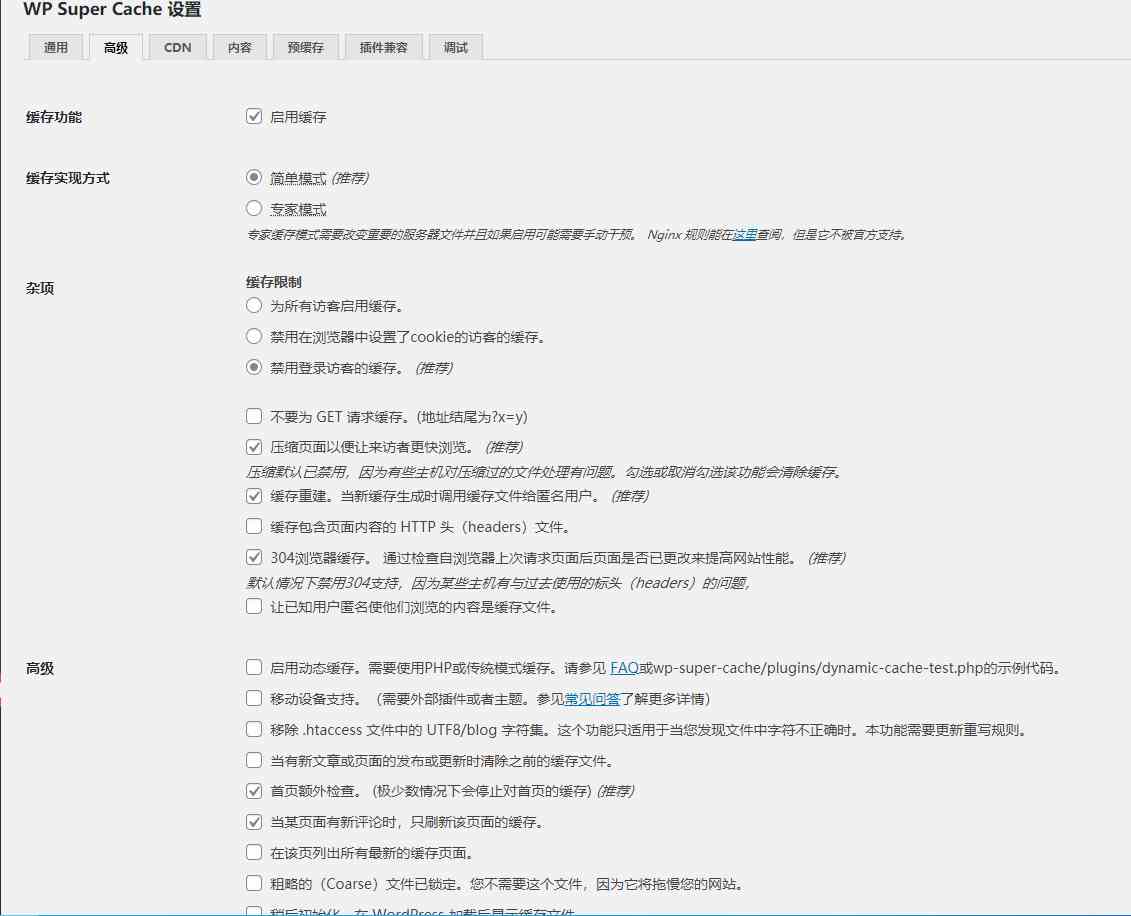This screenshot has height=916, width=1131.
Task: Go to the 内容 tab
Action: [239, 48]
